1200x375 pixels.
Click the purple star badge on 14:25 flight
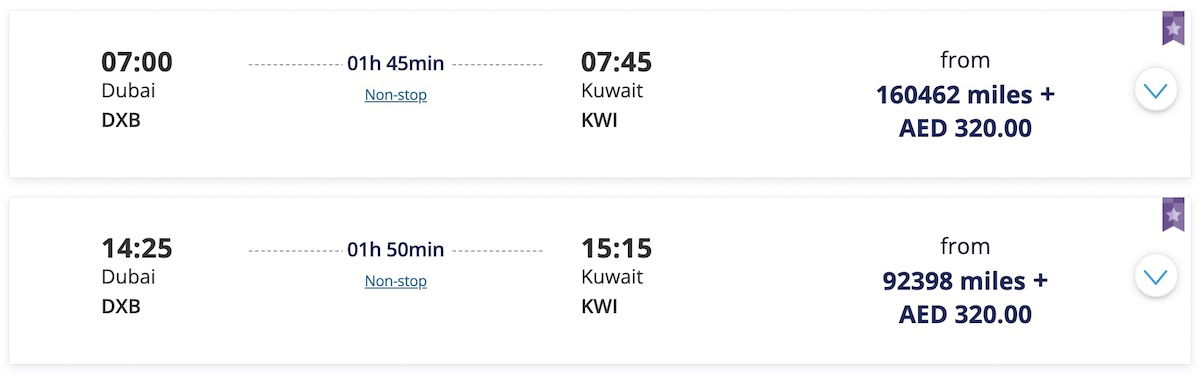point(1173,215)
